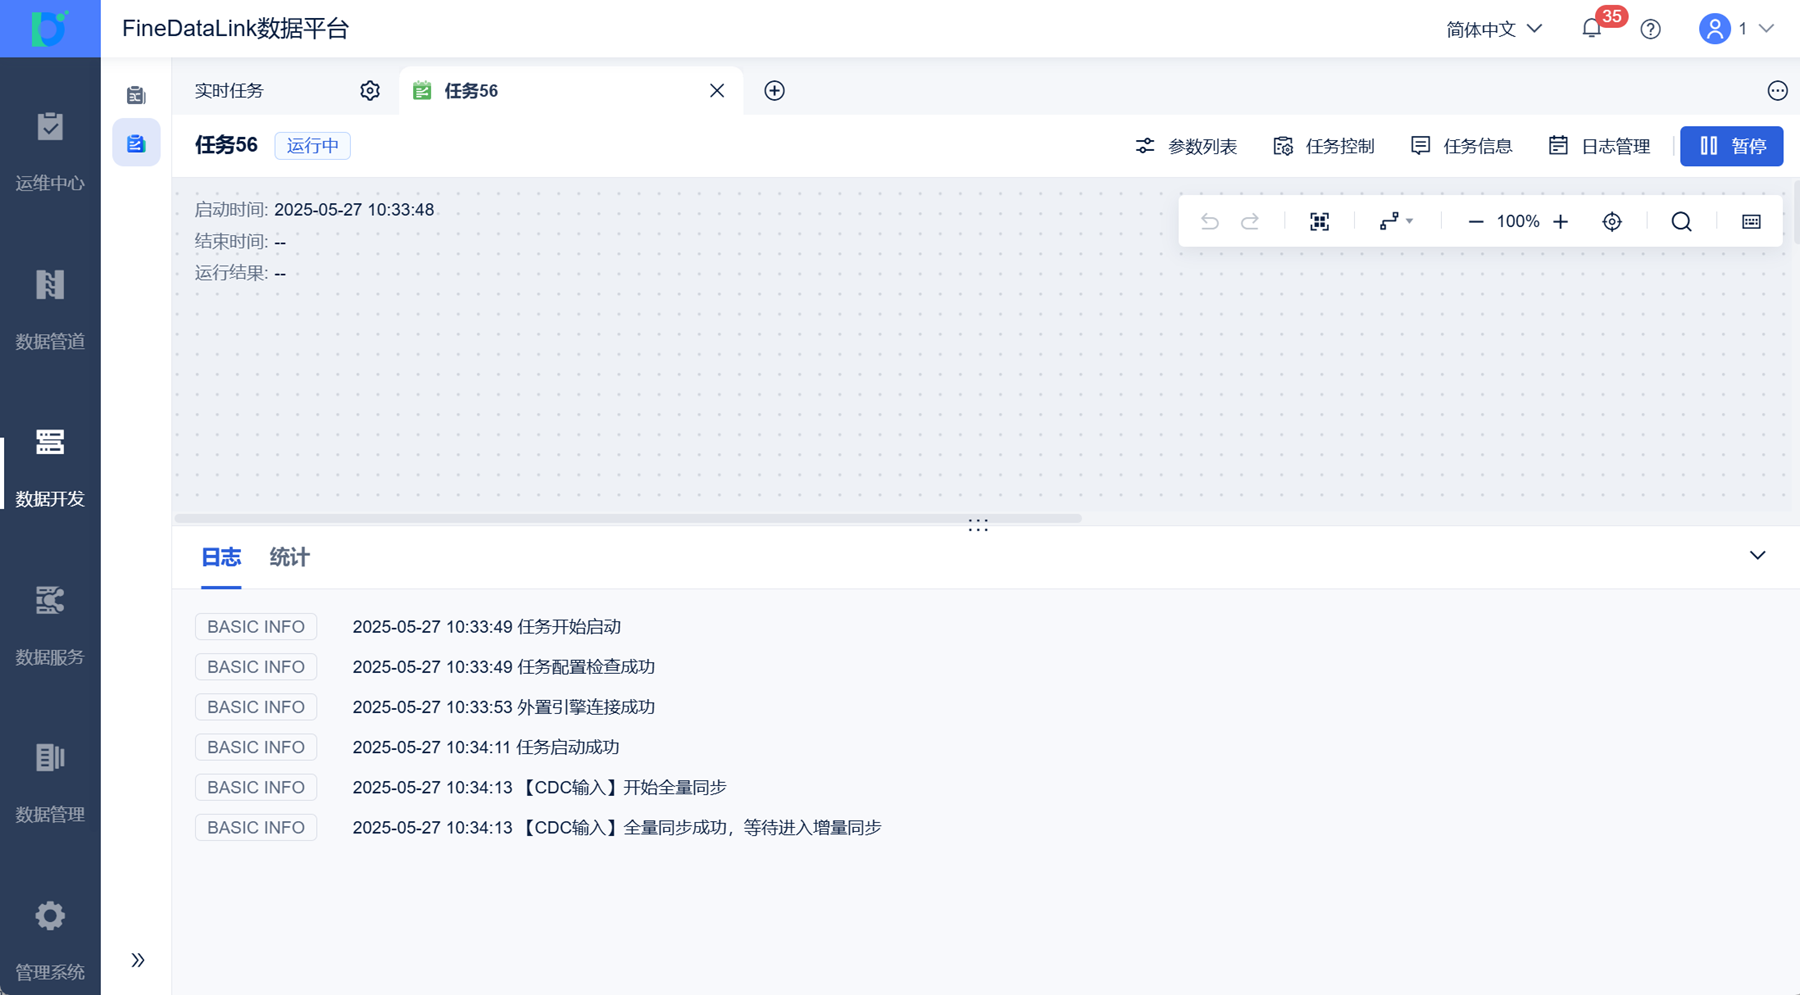Zoom out the canvas with minus

(x=1475, y=221)
